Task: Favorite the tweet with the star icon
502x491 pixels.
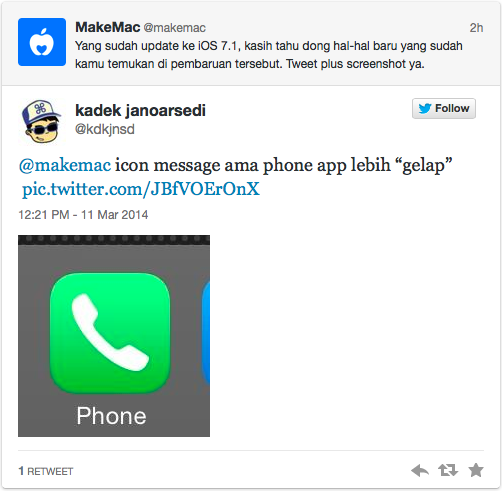Action: click(x=476, y=470)
